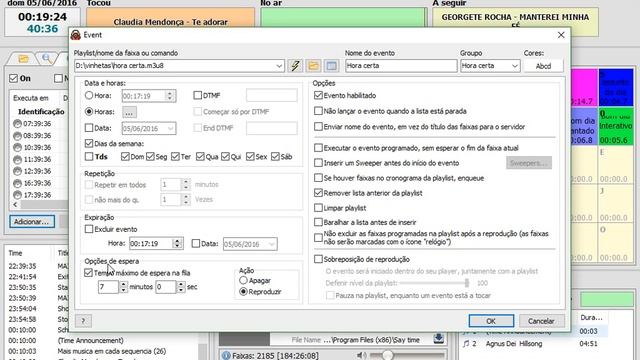Viewport: 640px width, 360px height.
Task: Enable Sobreposição de reprodução checkbox
Action: point(318,259)
